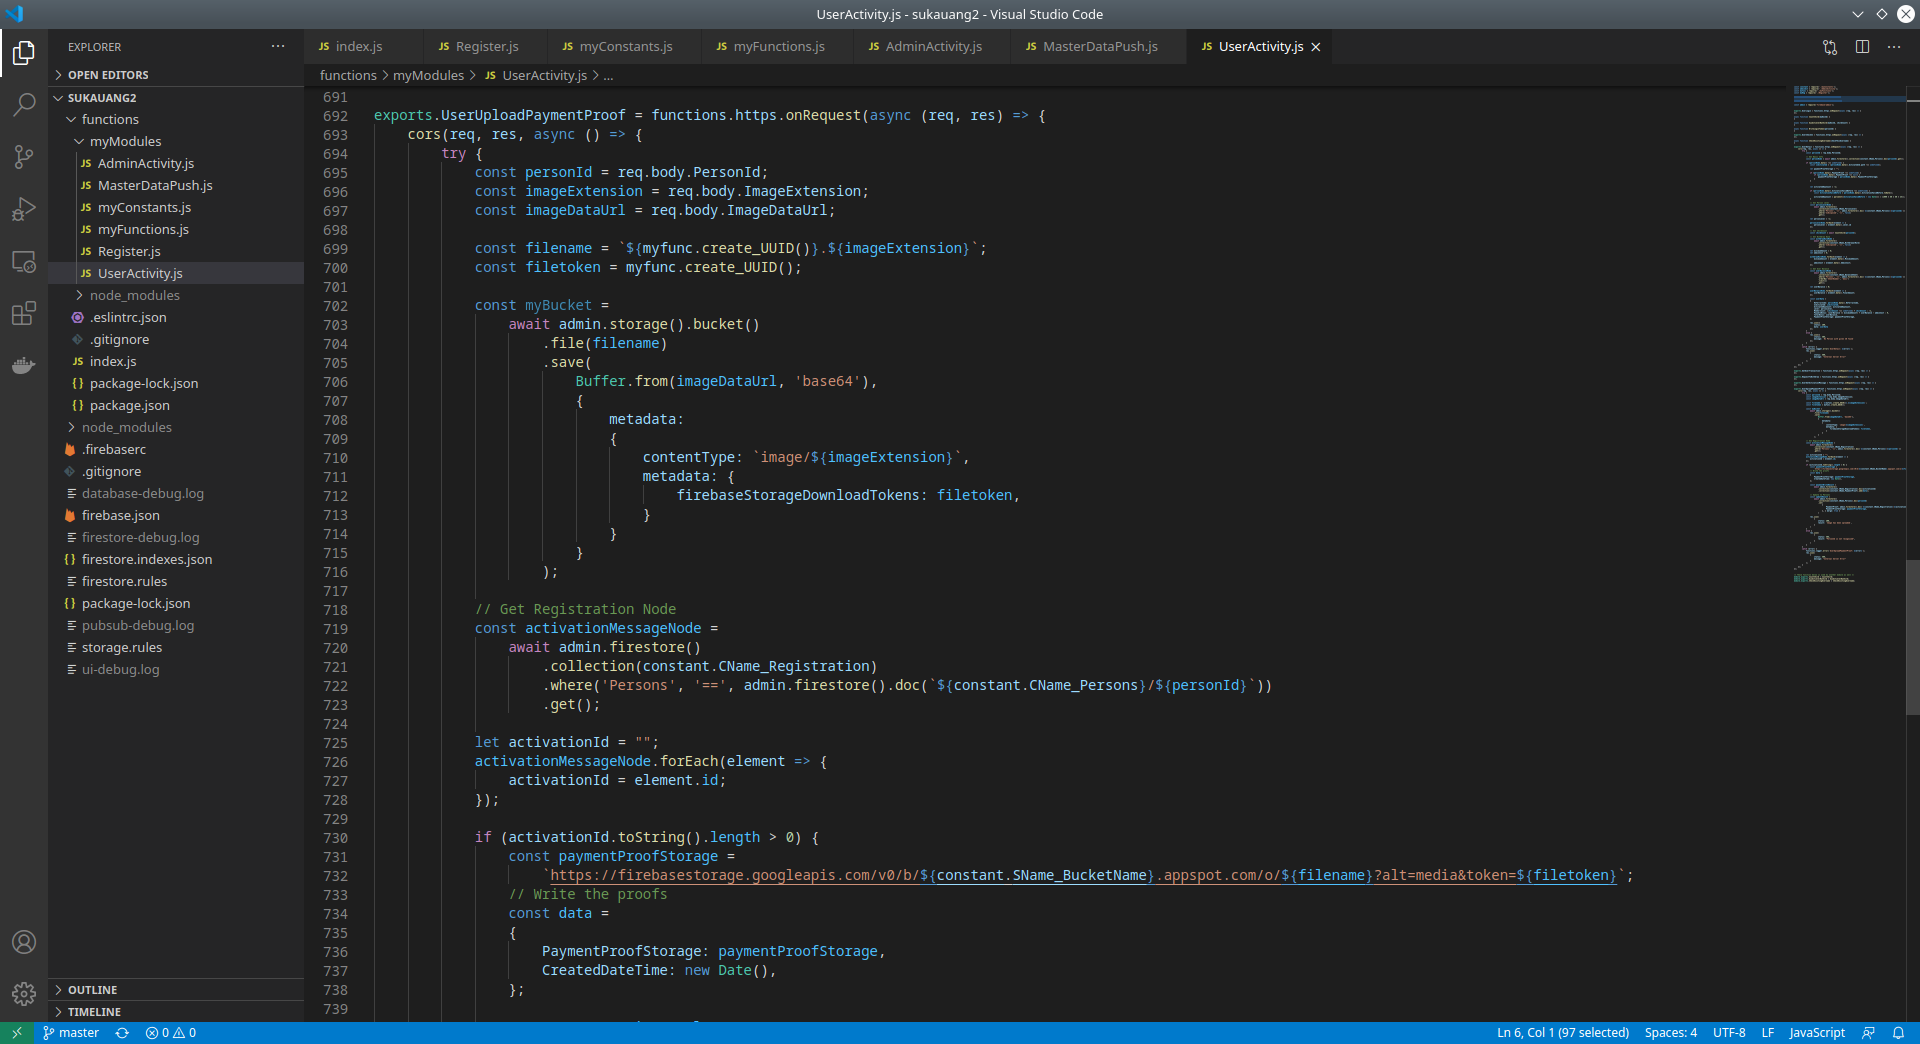Image resolution: width=1920 pixels, height=1044 pixels.
Task: Open firestore.rules file
Action: [176, 582]
